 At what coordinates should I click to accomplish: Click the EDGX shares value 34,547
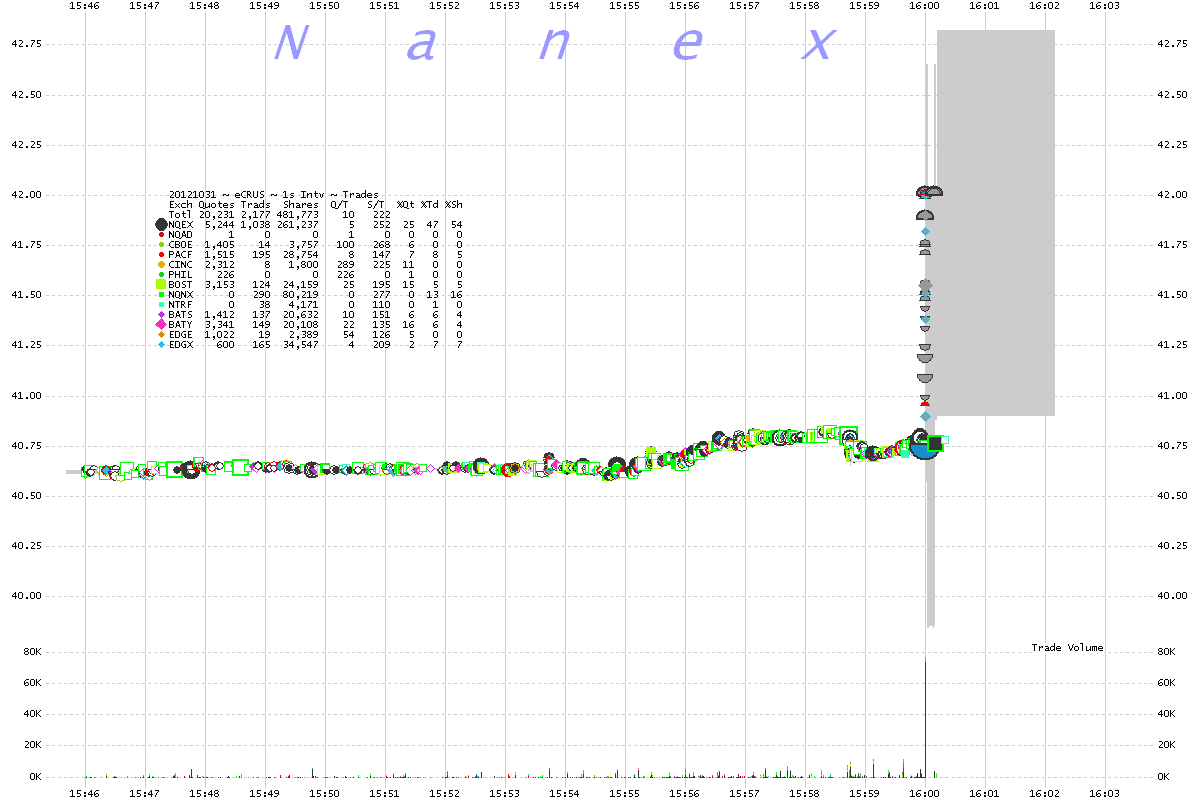[x=301, y=344]
